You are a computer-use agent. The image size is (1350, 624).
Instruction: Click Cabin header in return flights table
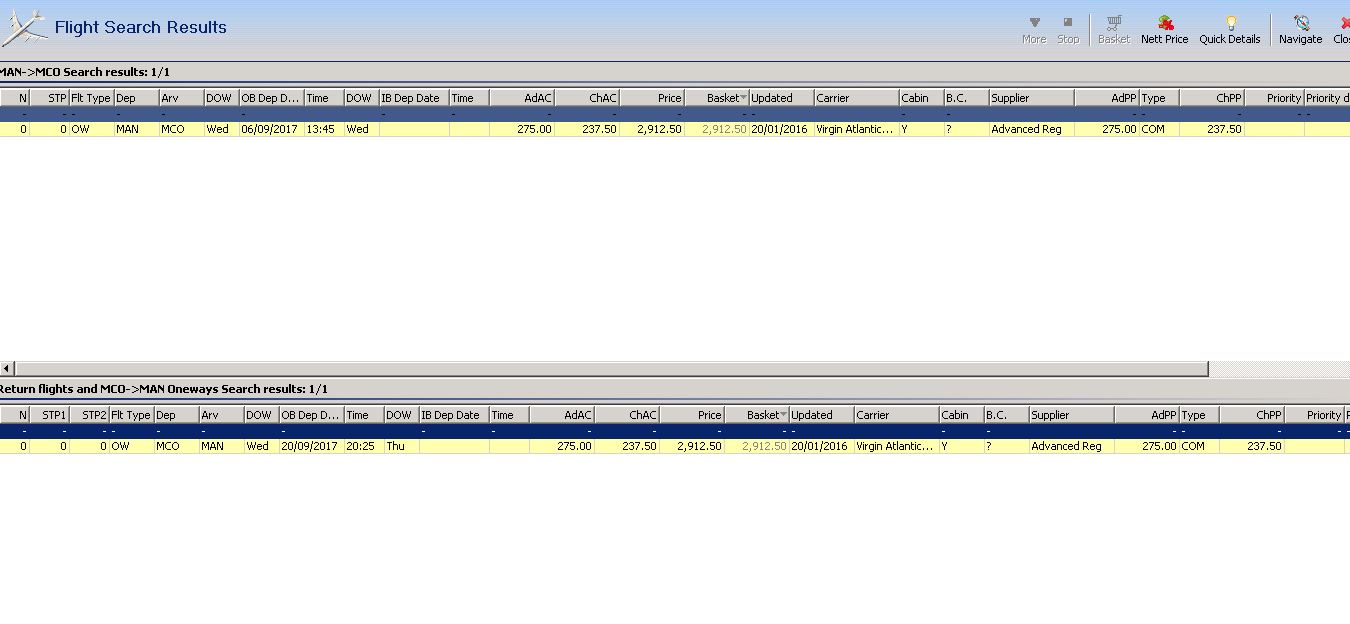pyautogui.click(x=961, y=415)
